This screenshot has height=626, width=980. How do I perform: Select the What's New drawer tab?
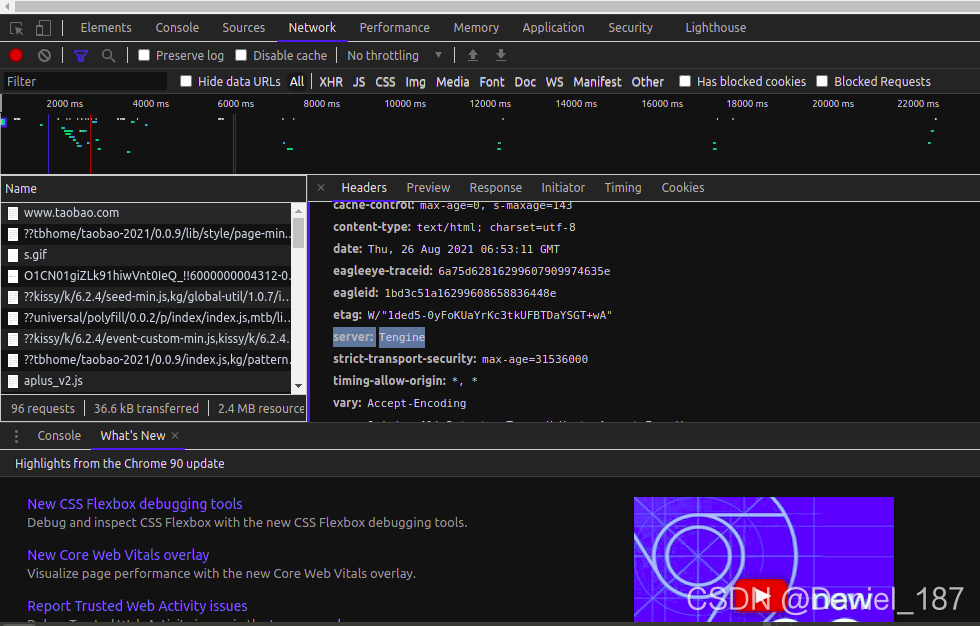[x=132, y=435]
